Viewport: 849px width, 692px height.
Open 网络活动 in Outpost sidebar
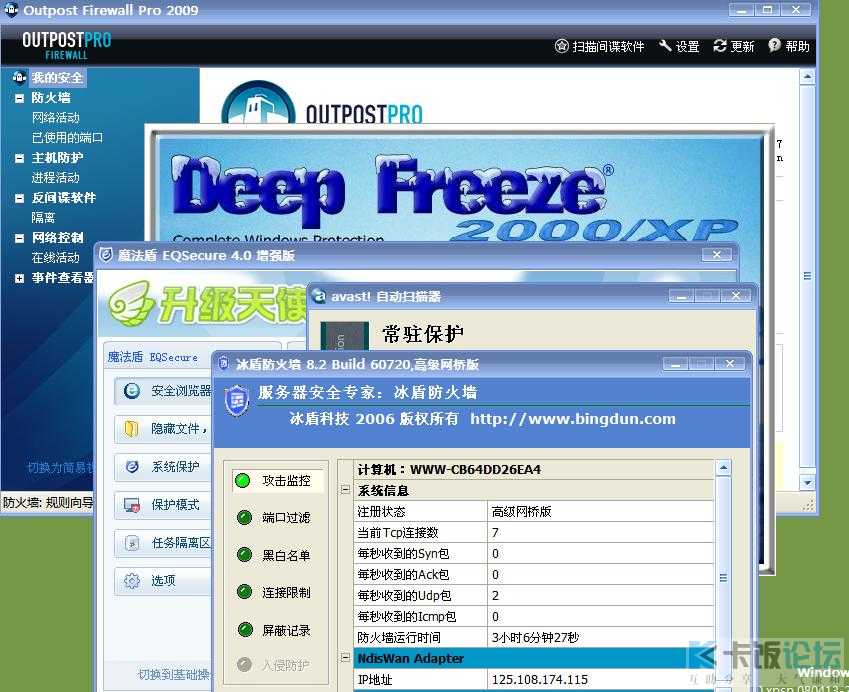(55, 117)
